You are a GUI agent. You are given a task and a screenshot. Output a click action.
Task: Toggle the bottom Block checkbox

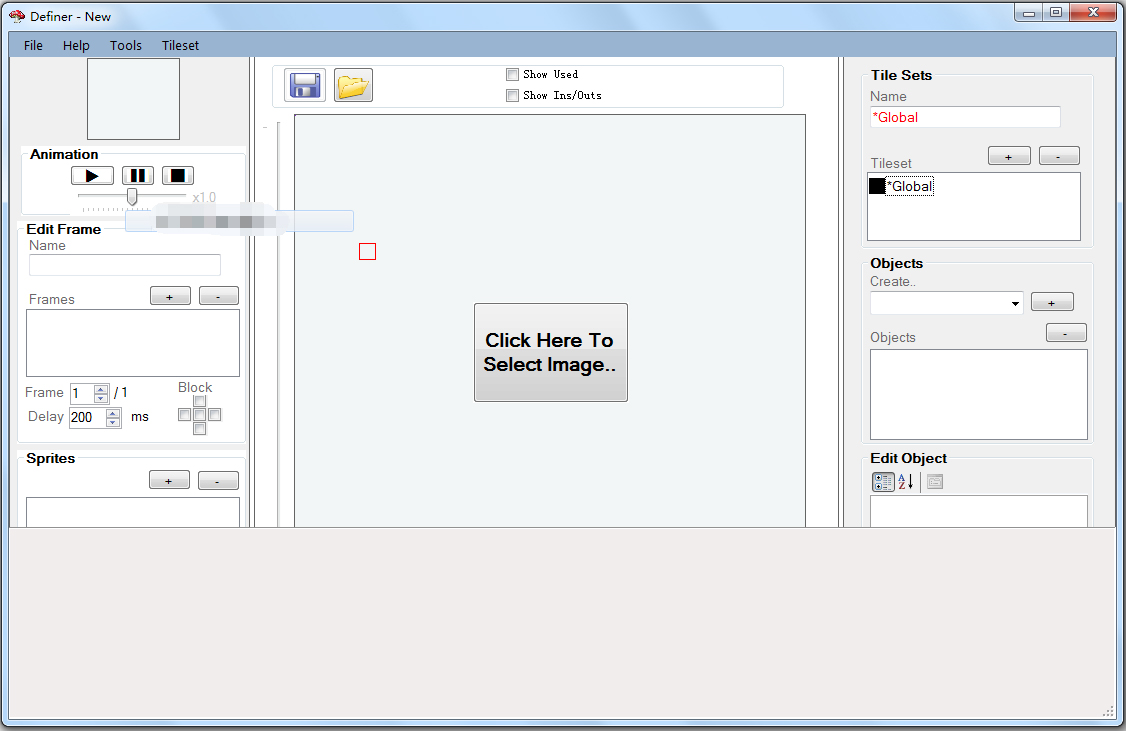click(x=200, y=429)
